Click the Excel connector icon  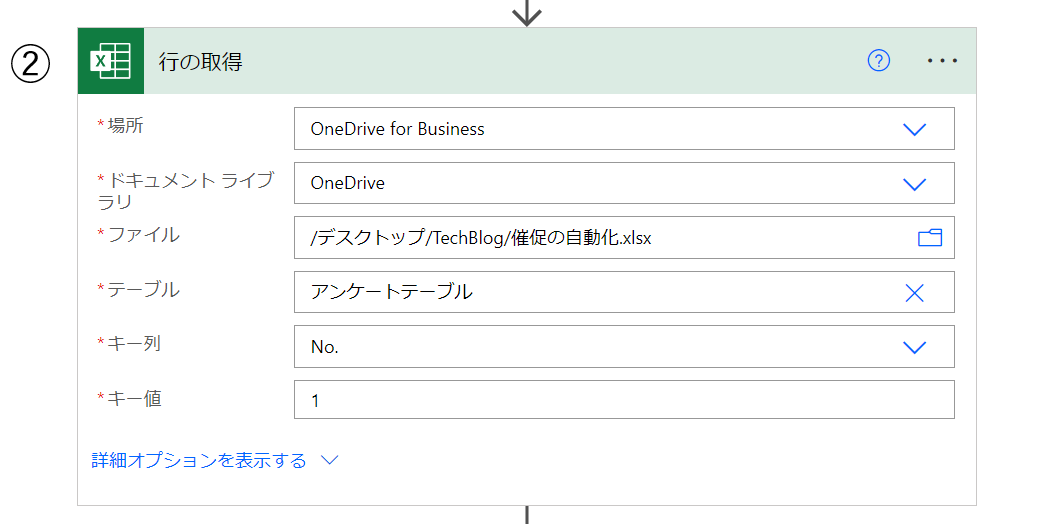110,61
